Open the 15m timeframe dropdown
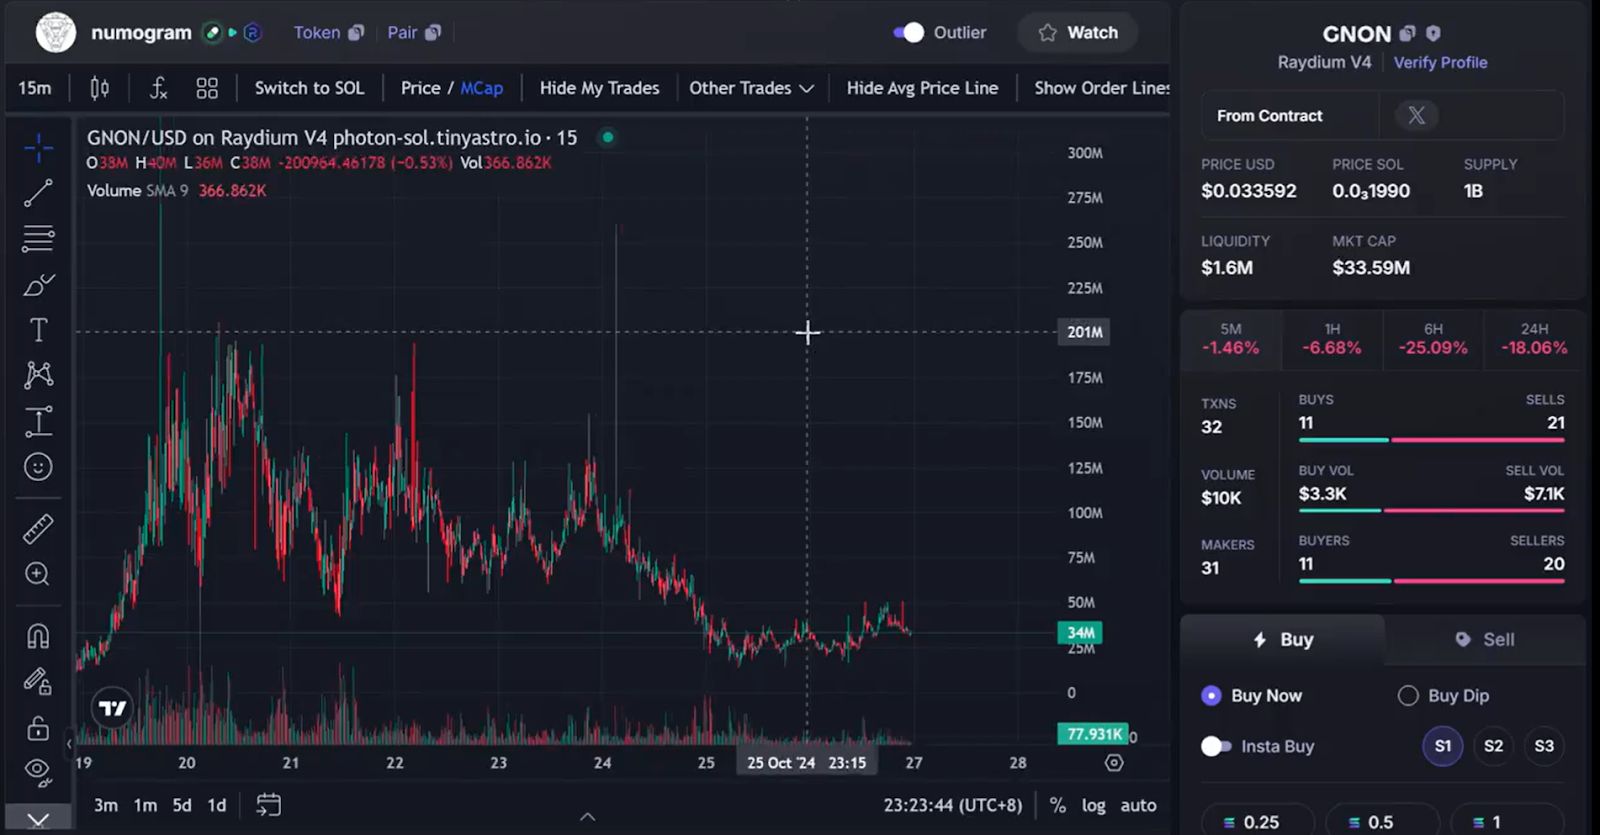 [x=35, y=88]
